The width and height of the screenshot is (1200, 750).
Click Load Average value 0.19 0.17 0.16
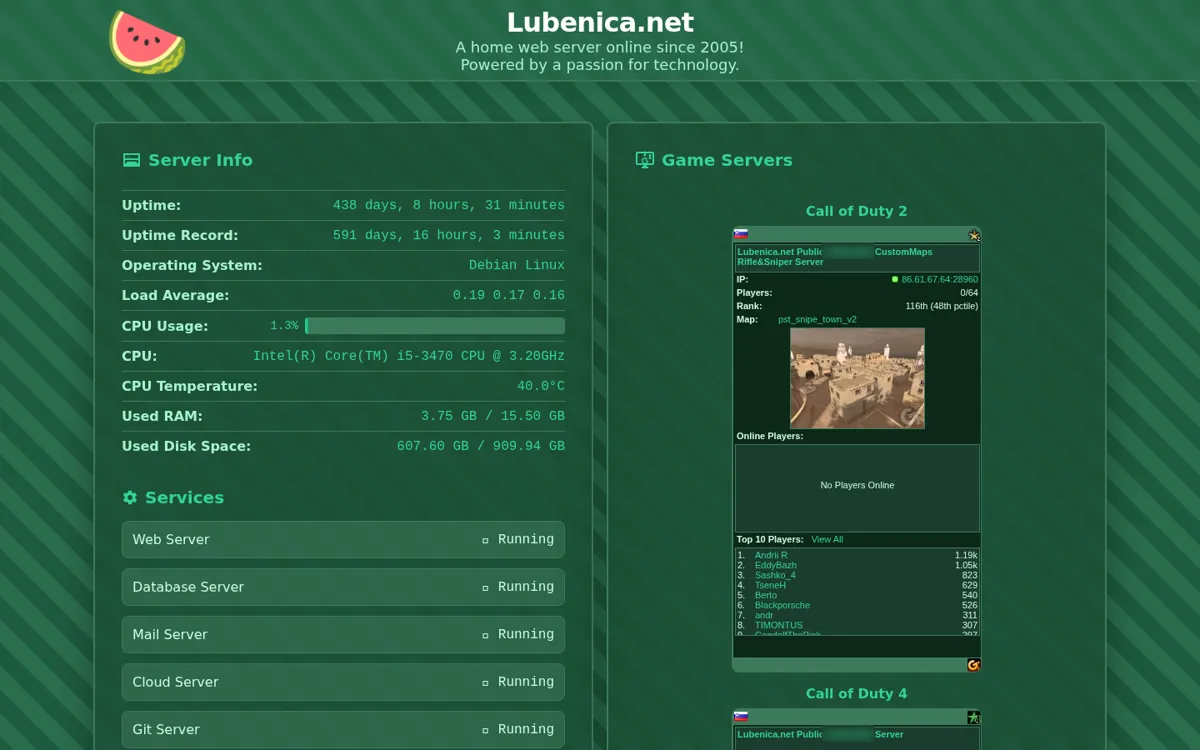(x=509, y=295)
